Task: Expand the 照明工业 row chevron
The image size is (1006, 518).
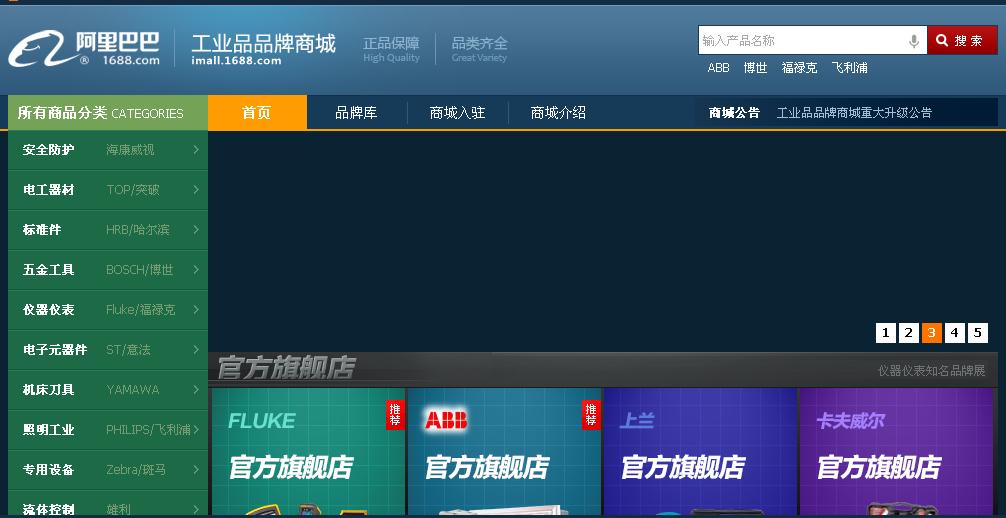Action: pos(196,429)
